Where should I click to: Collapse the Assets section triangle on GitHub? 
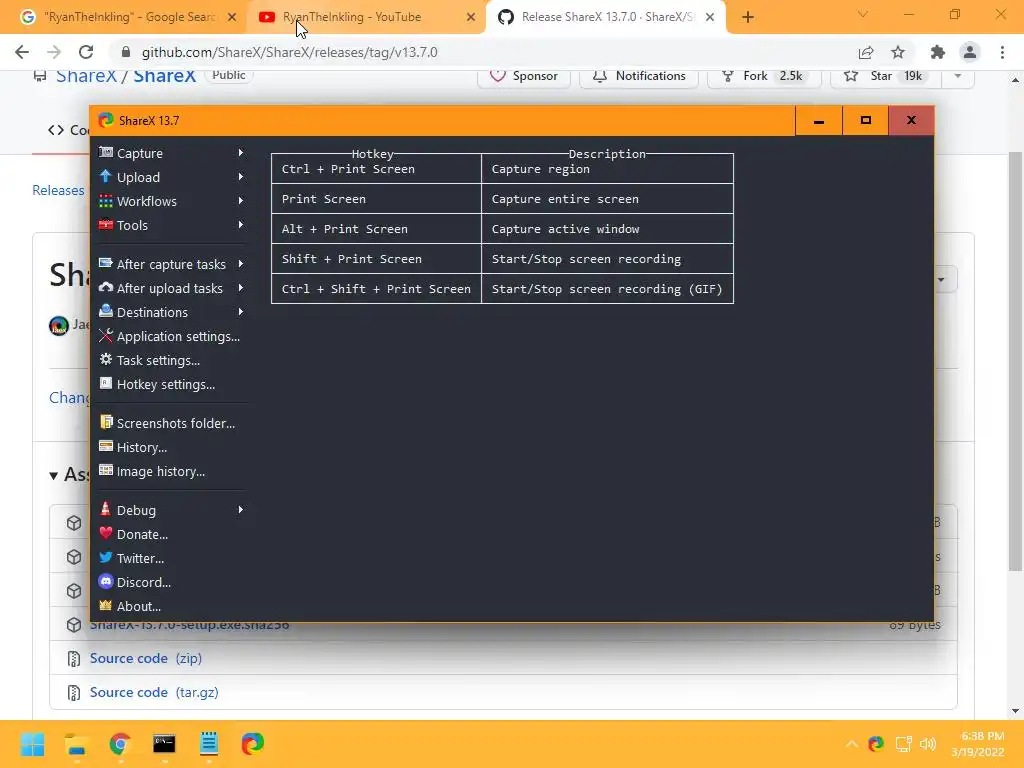click(x=54, y=475)
